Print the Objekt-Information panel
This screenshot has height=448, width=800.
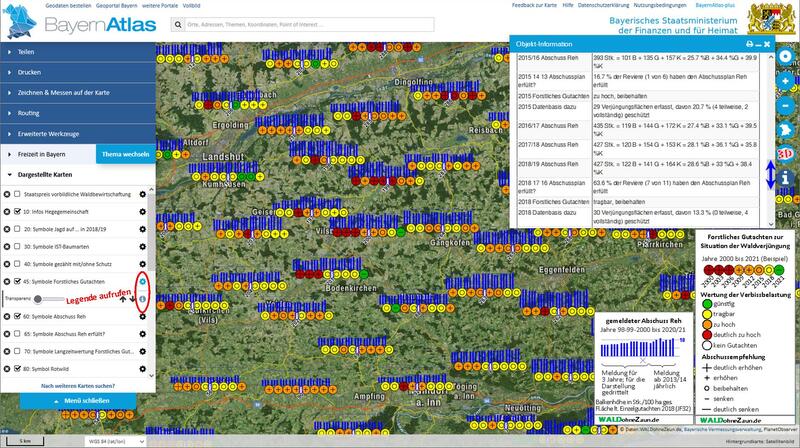pyautogui.click(x=749, y=44)
